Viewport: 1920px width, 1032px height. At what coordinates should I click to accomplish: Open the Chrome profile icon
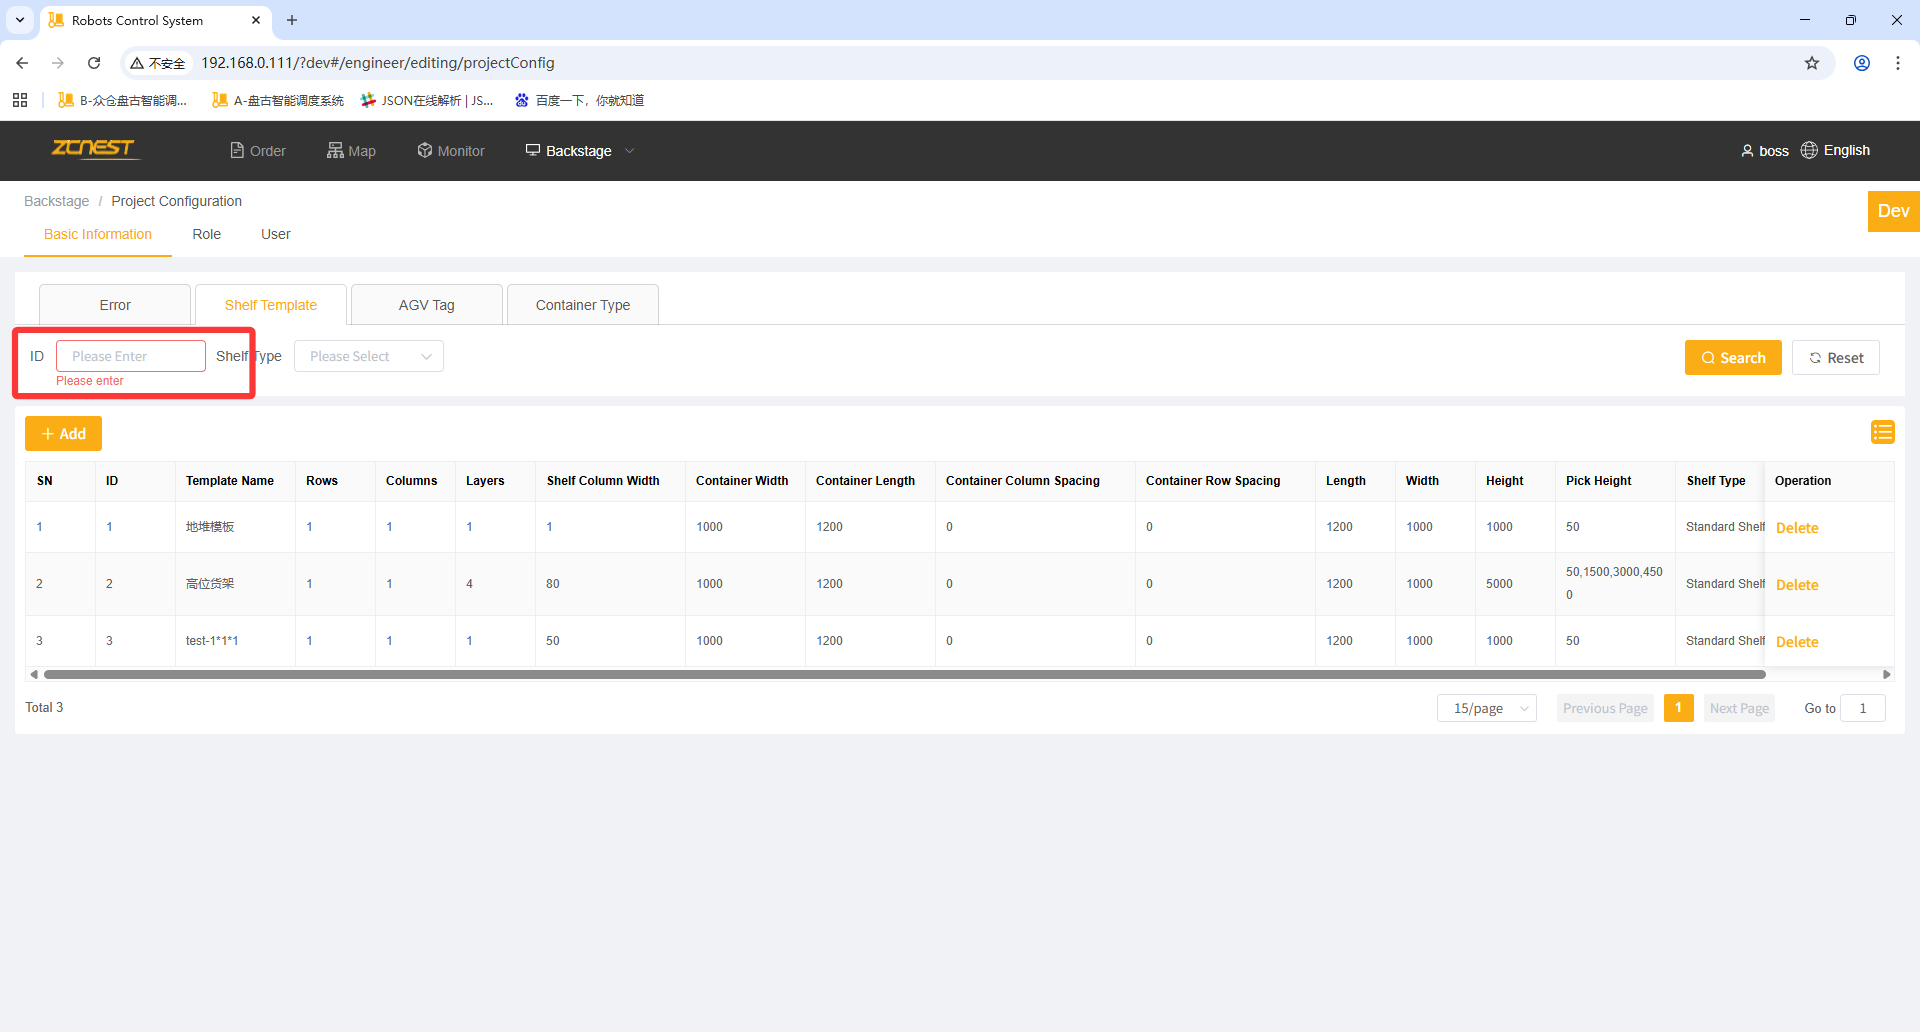(1861, 63)
